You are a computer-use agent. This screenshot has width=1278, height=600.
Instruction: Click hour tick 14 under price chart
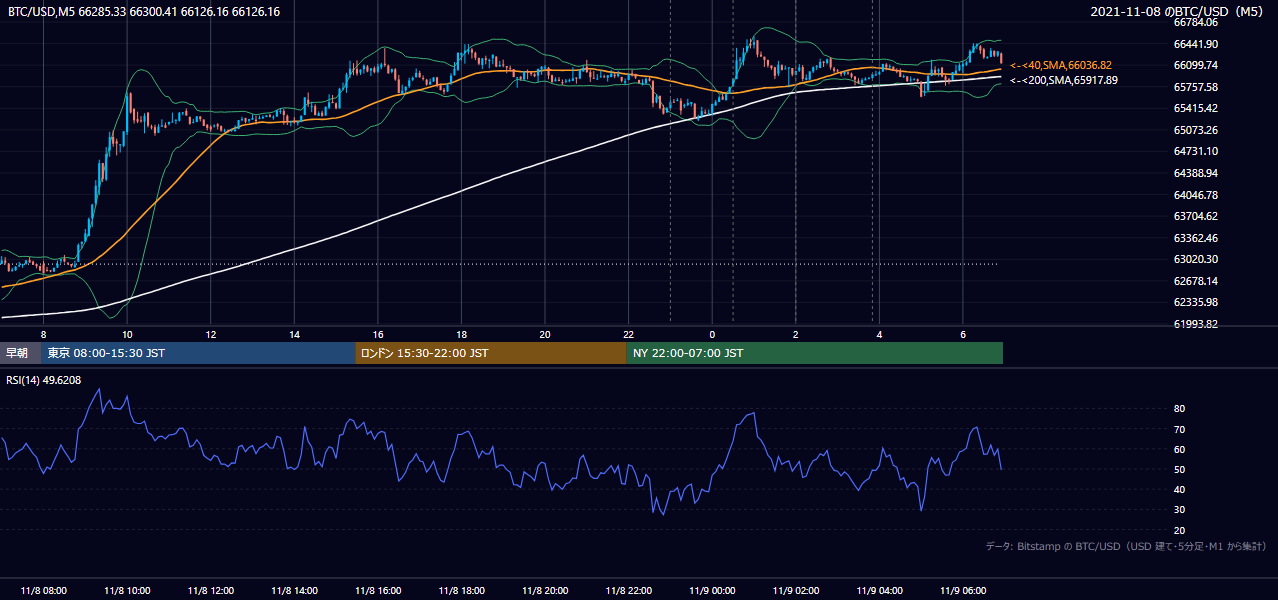coord(294,334)
